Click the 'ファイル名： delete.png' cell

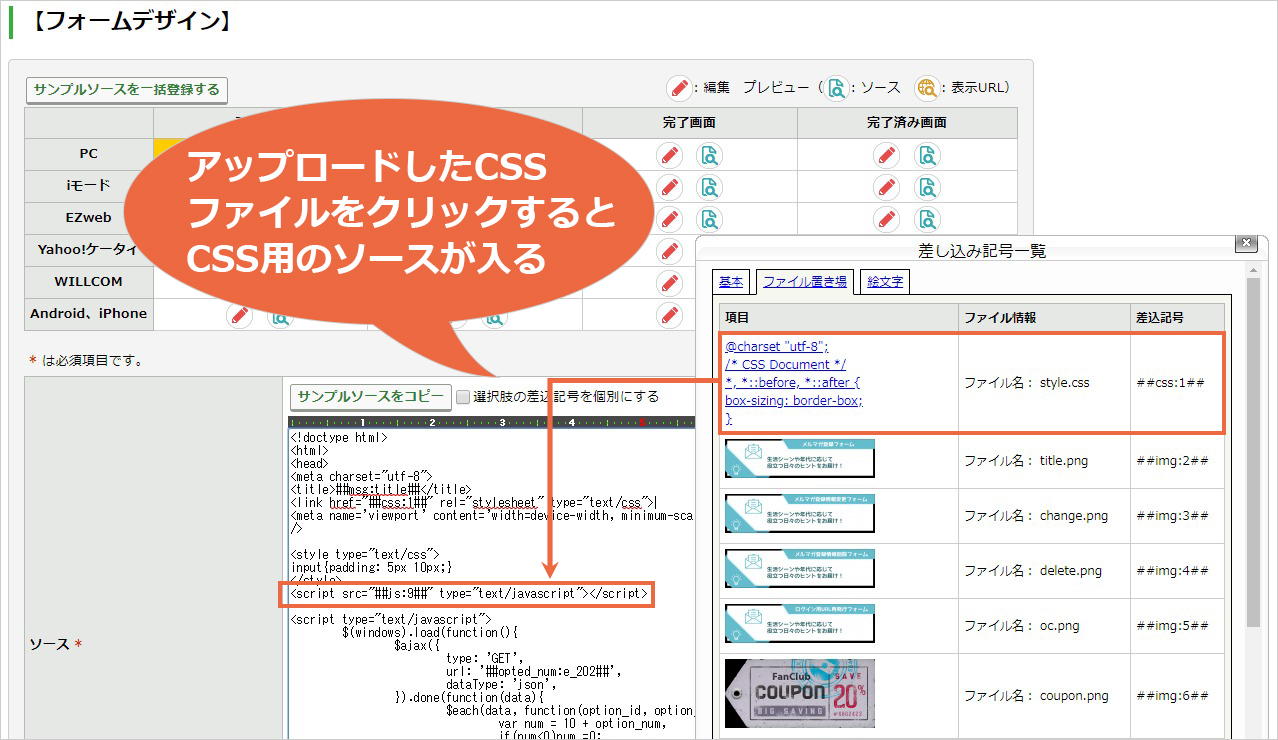(1044, 570)
